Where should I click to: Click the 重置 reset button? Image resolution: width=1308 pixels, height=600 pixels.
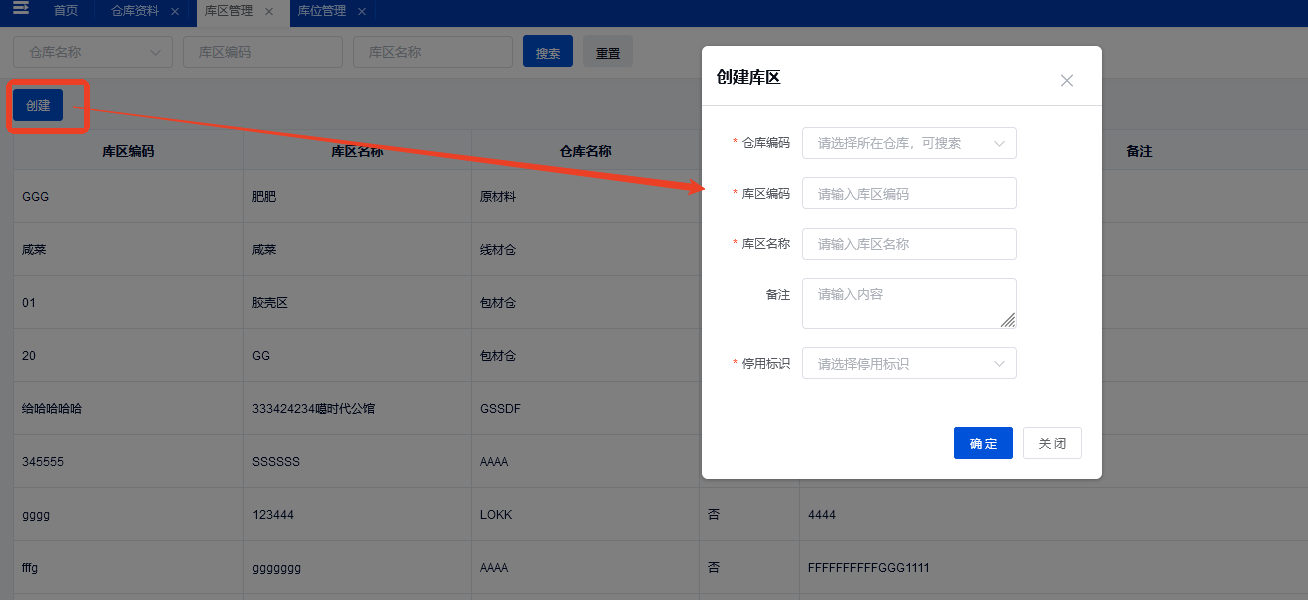[x=607, y=51]
